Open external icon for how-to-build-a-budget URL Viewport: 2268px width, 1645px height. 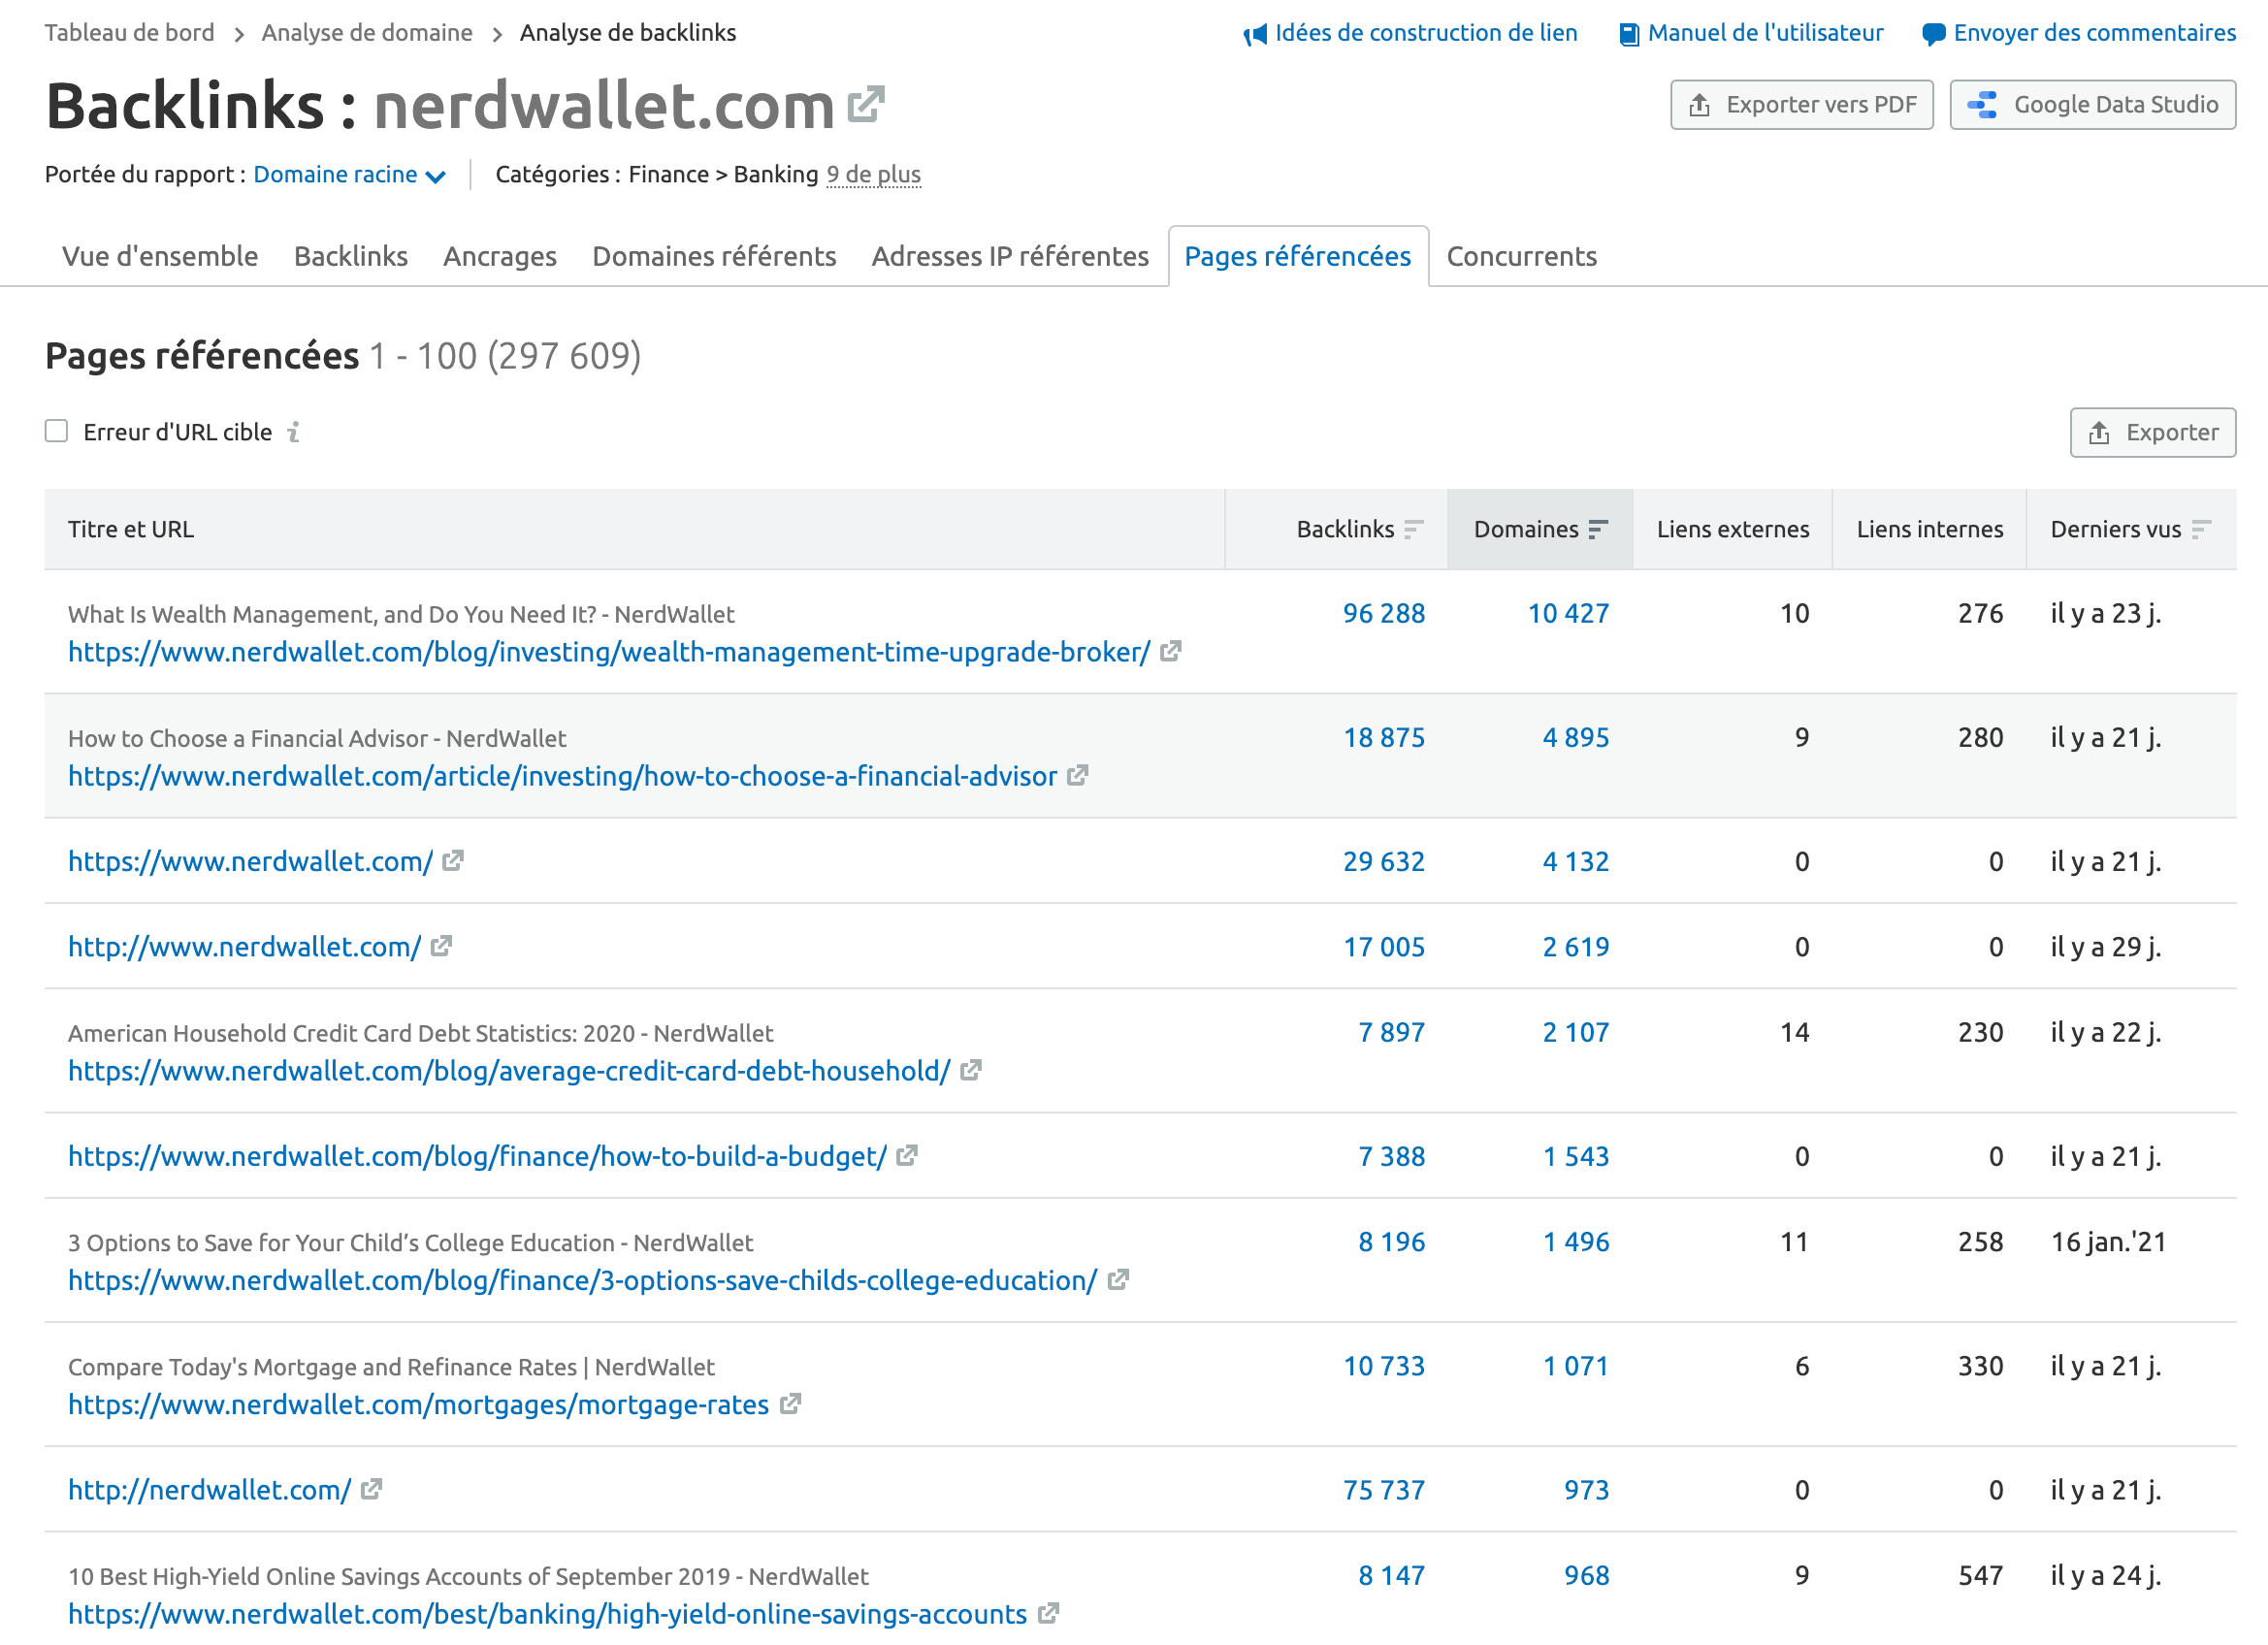coord(907,1156)
